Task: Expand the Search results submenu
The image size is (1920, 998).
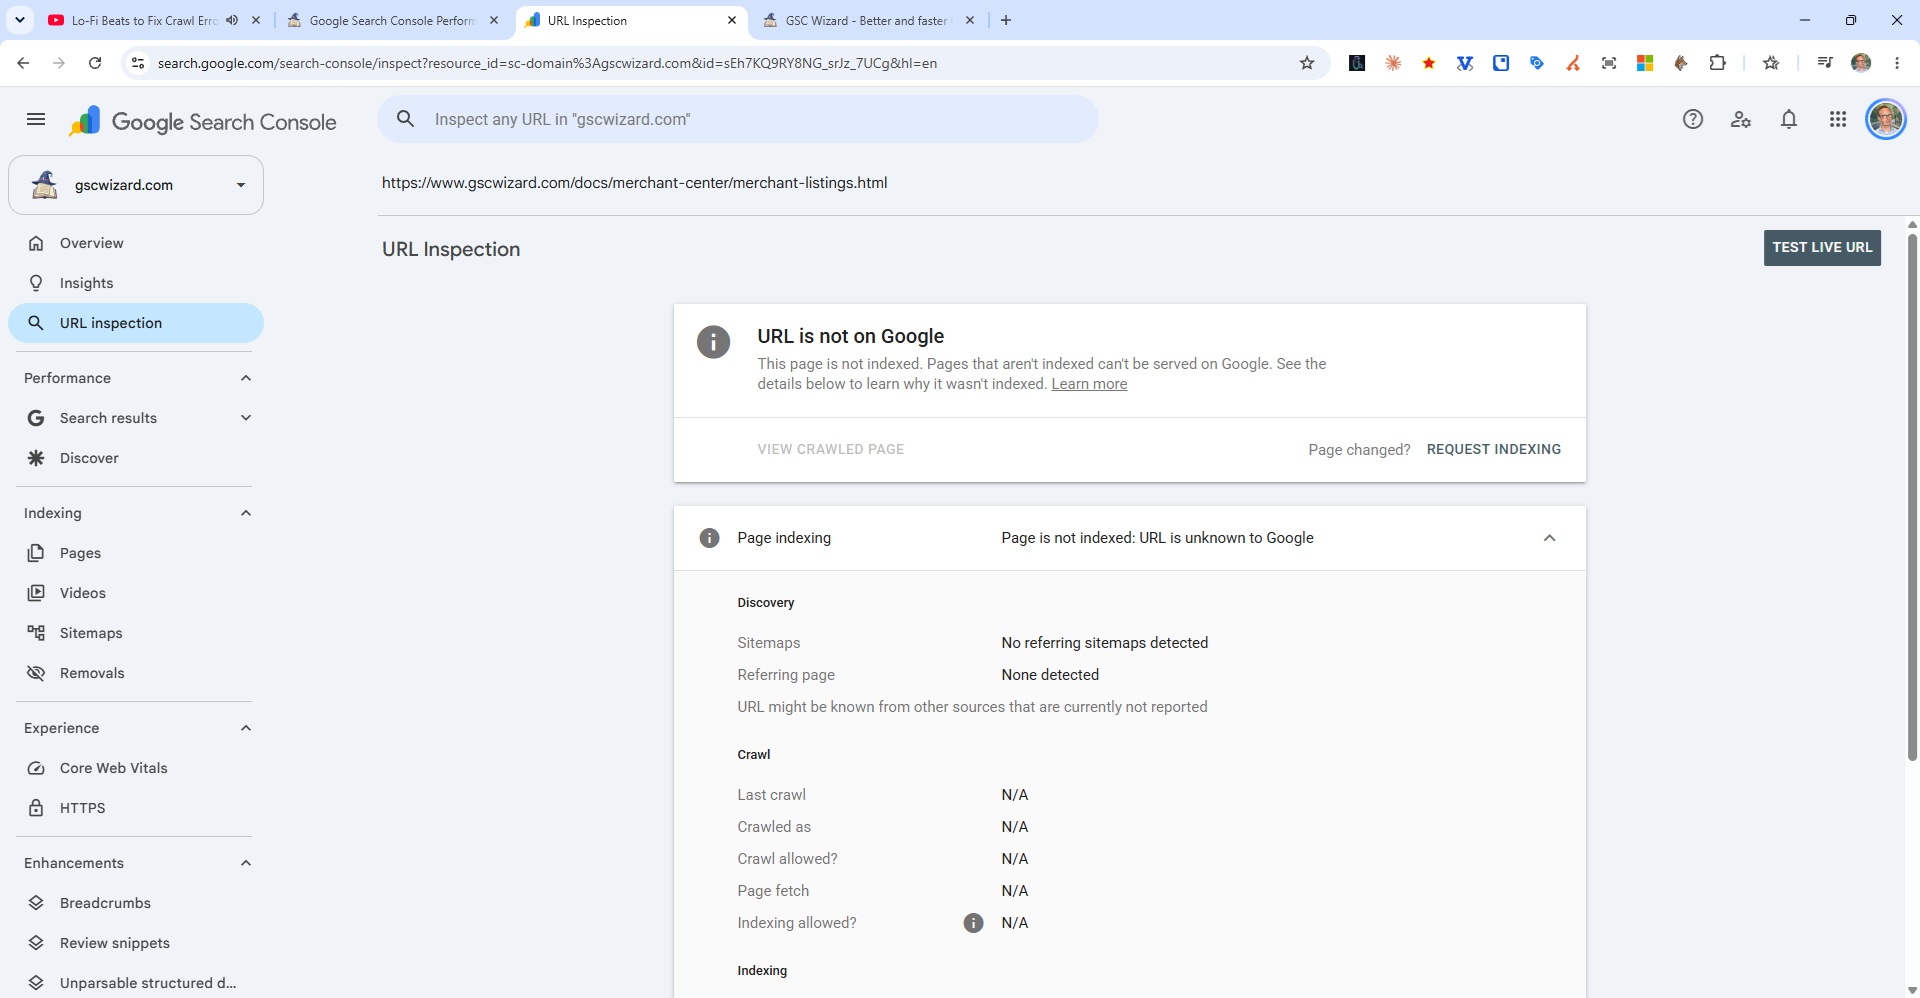Action: tap(246, 418)
